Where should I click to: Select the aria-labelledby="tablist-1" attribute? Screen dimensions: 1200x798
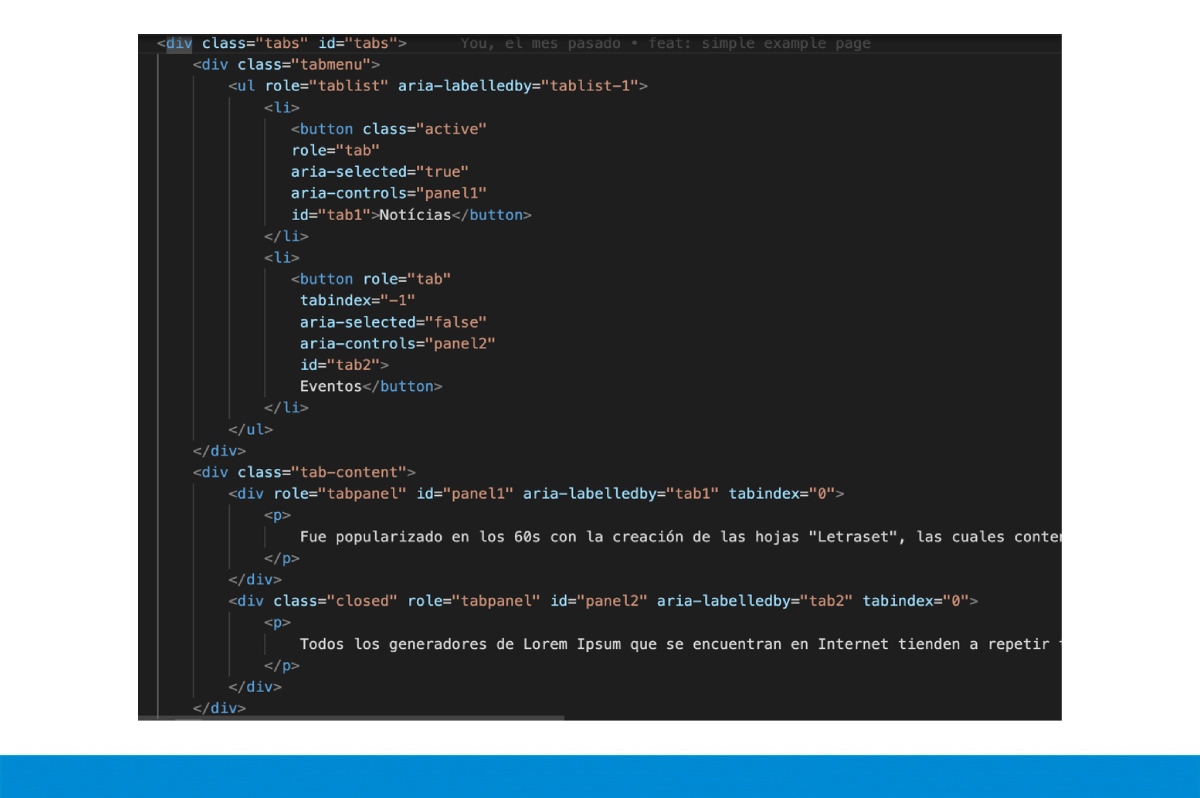click(x=518, y=86)
